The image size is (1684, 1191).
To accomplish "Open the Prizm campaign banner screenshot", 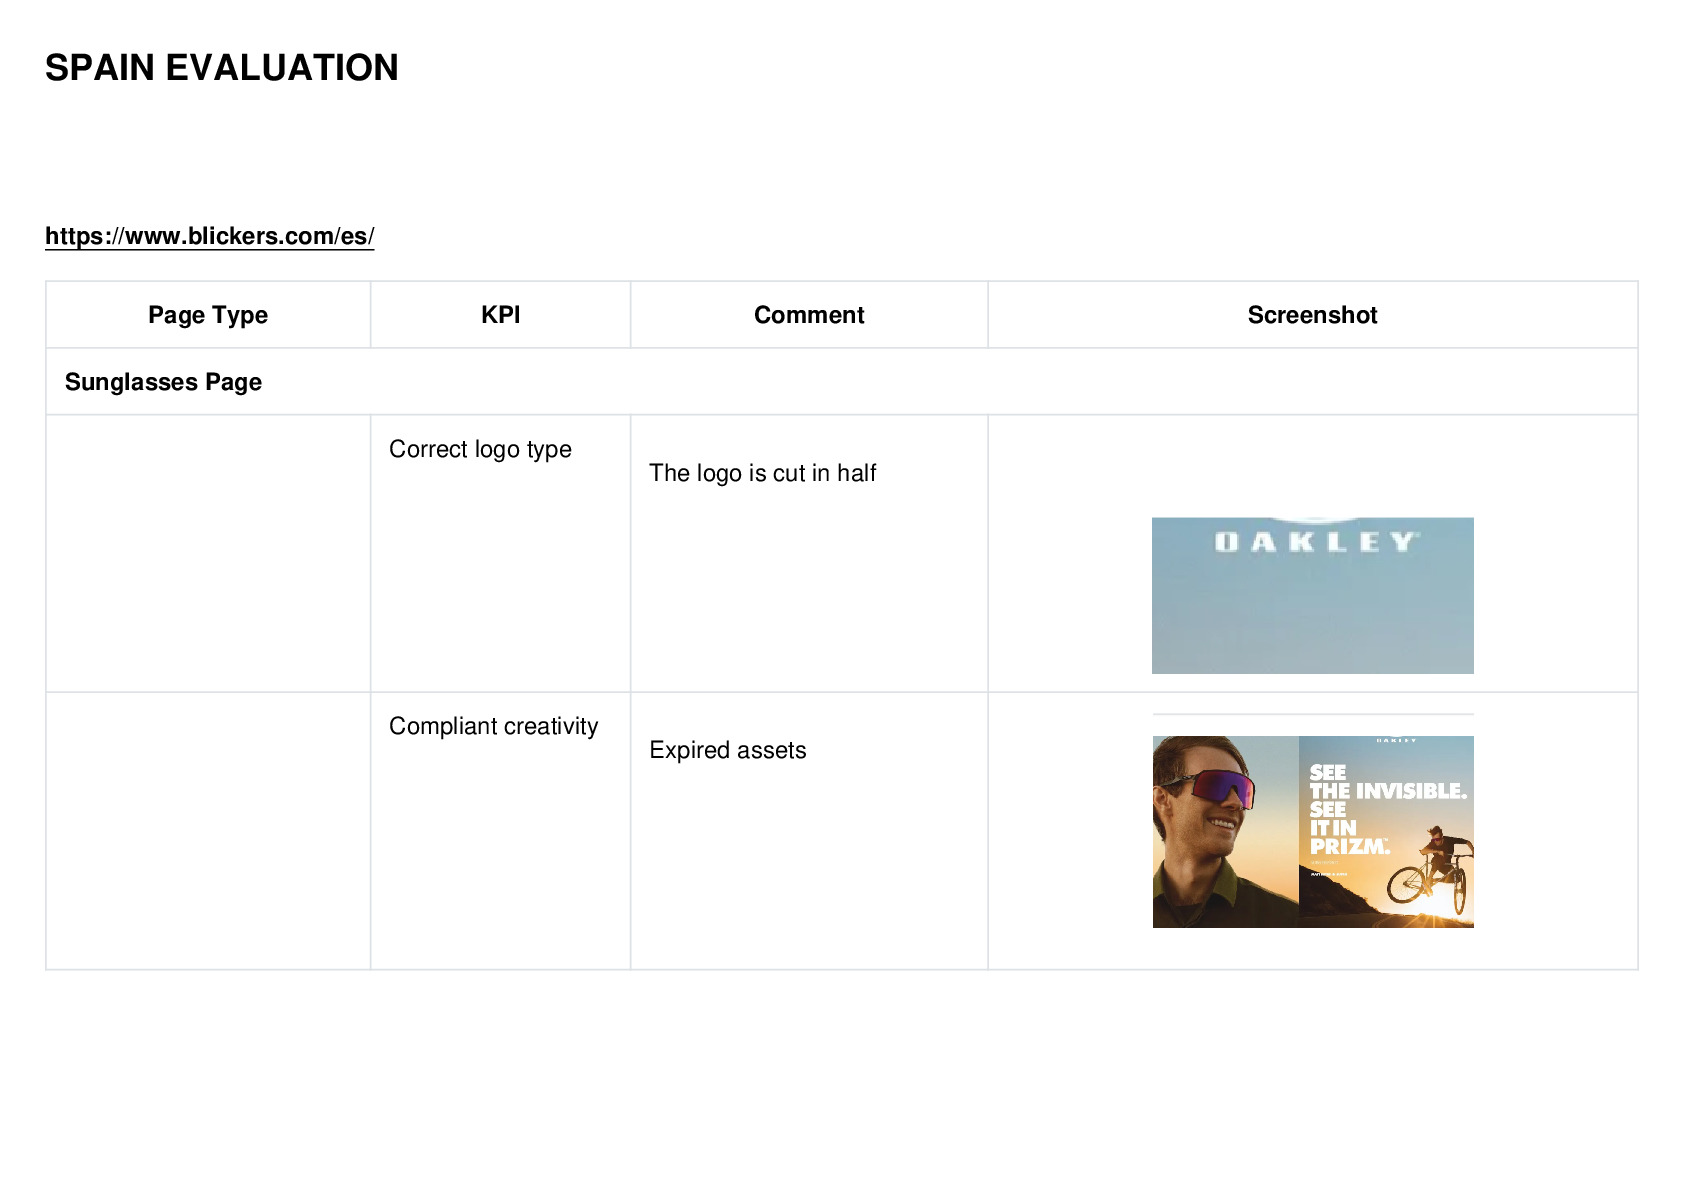I will pyautogui.click(x=1313, y=832).
